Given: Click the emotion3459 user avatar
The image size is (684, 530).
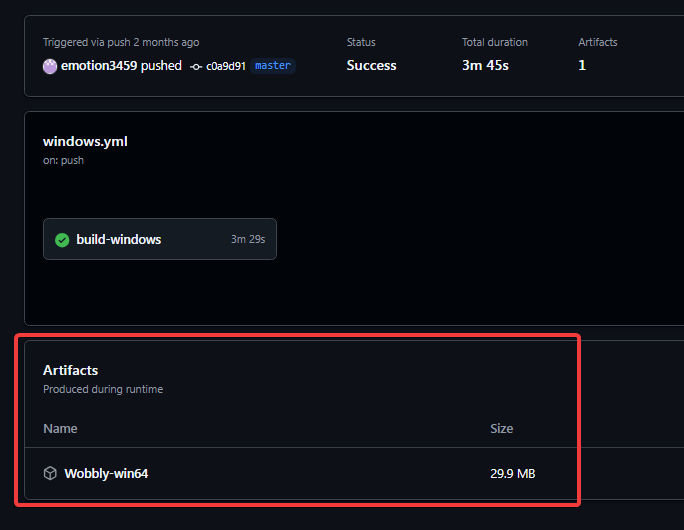Looking at the screenshot, I should pyautogui.click(x=50, y=66).
